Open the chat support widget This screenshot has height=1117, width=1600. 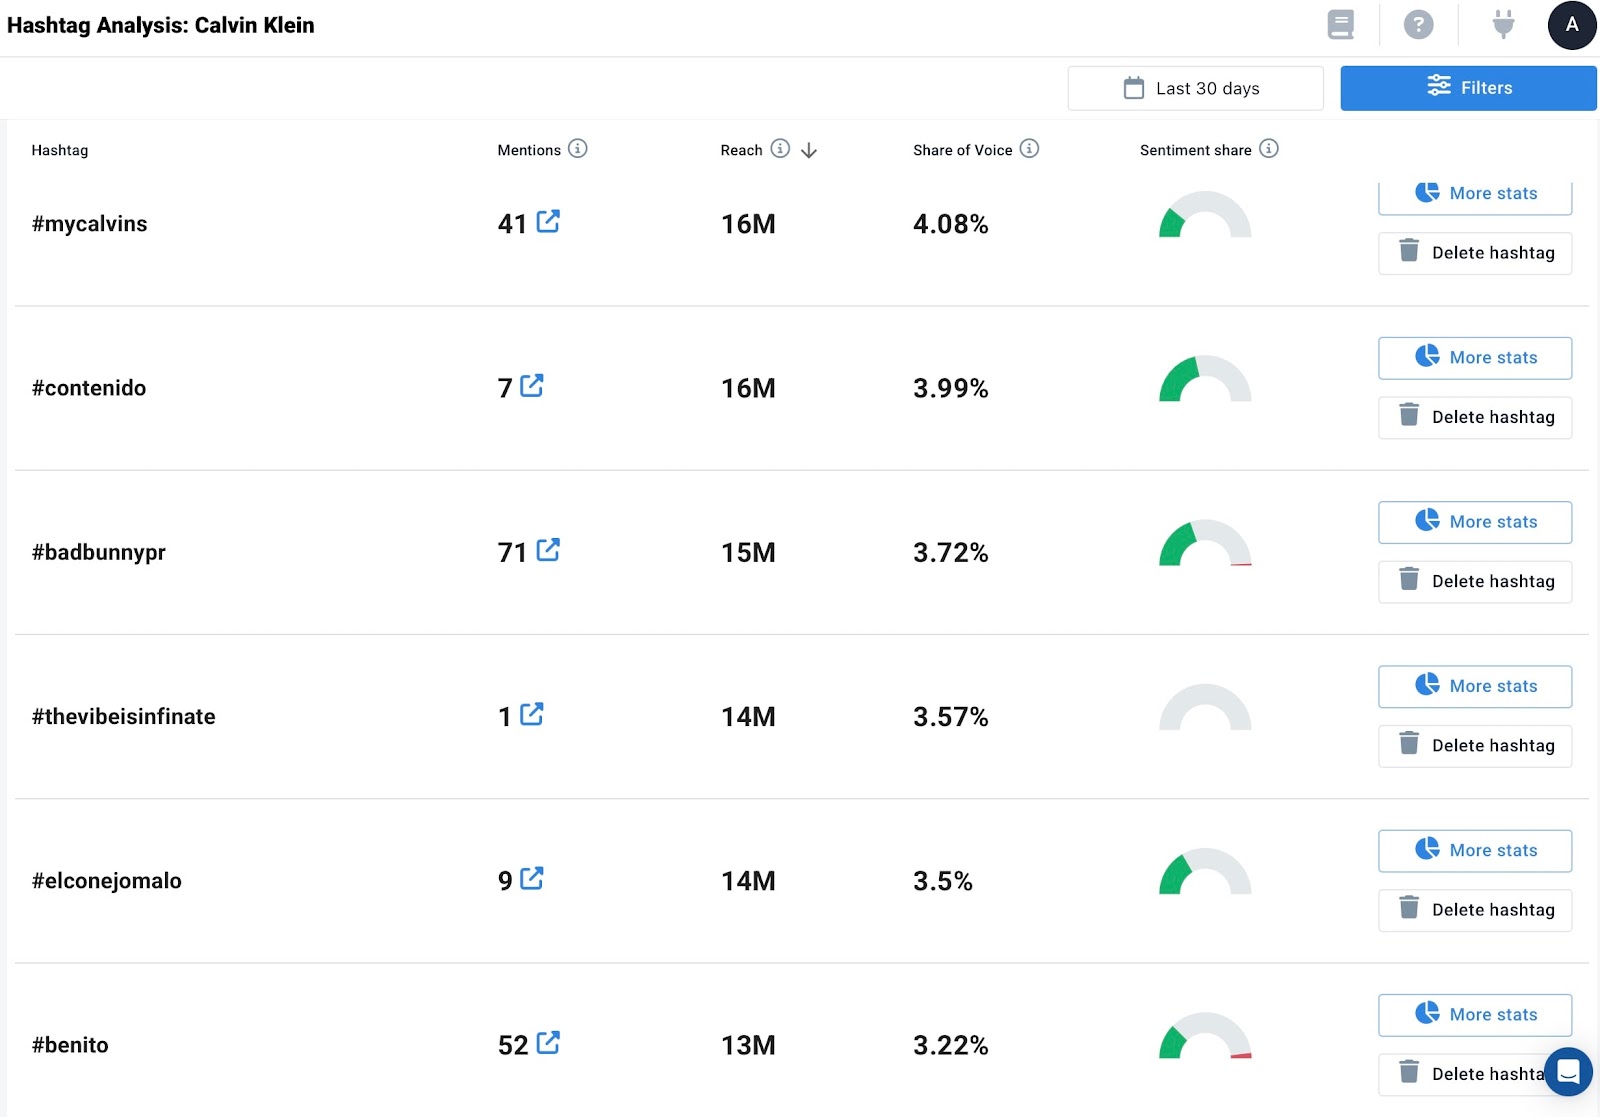[x=1568, y=1072]
